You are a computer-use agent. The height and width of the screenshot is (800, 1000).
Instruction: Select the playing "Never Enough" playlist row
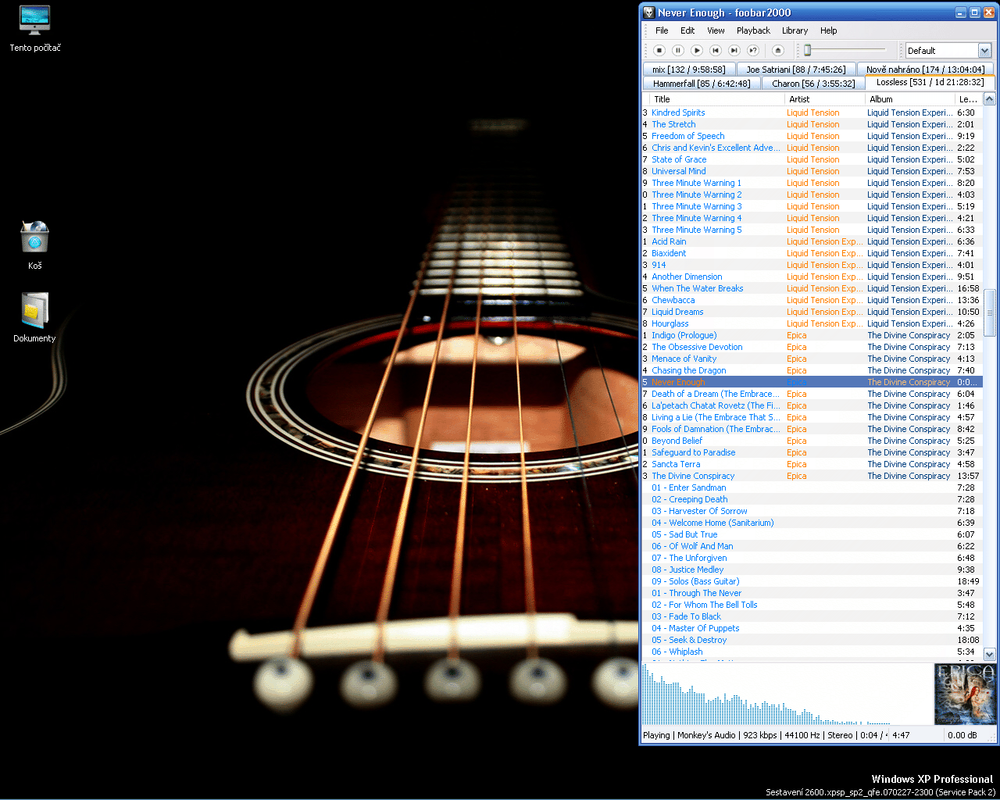click(812, 382)
